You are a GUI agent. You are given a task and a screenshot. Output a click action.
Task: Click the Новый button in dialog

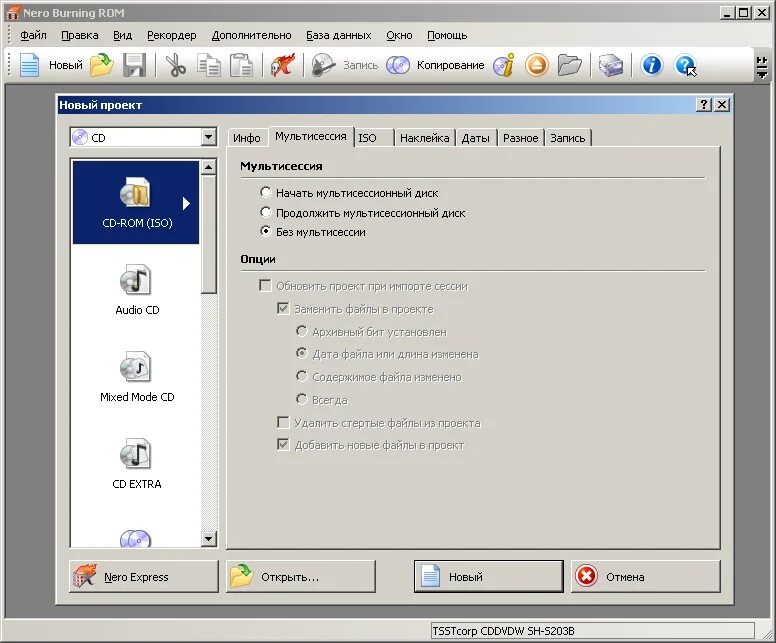(x=488, y=576)
